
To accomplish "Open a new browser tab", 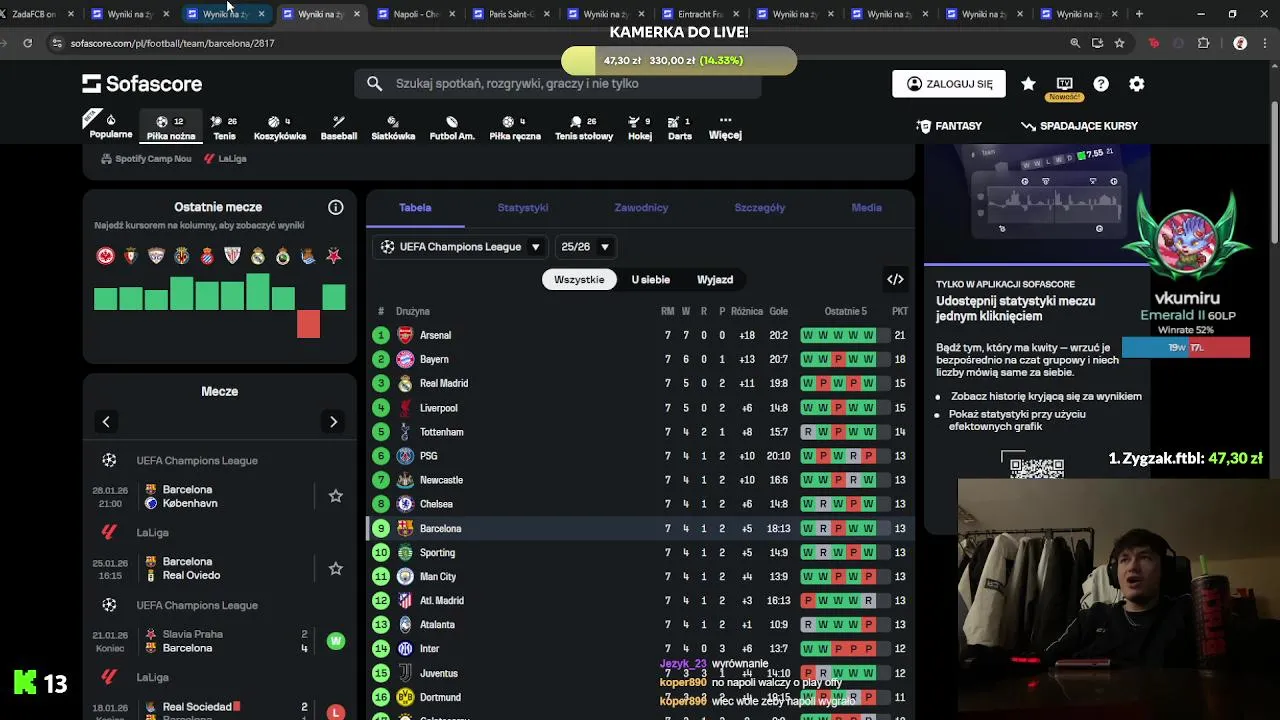I will (1139, 14).
